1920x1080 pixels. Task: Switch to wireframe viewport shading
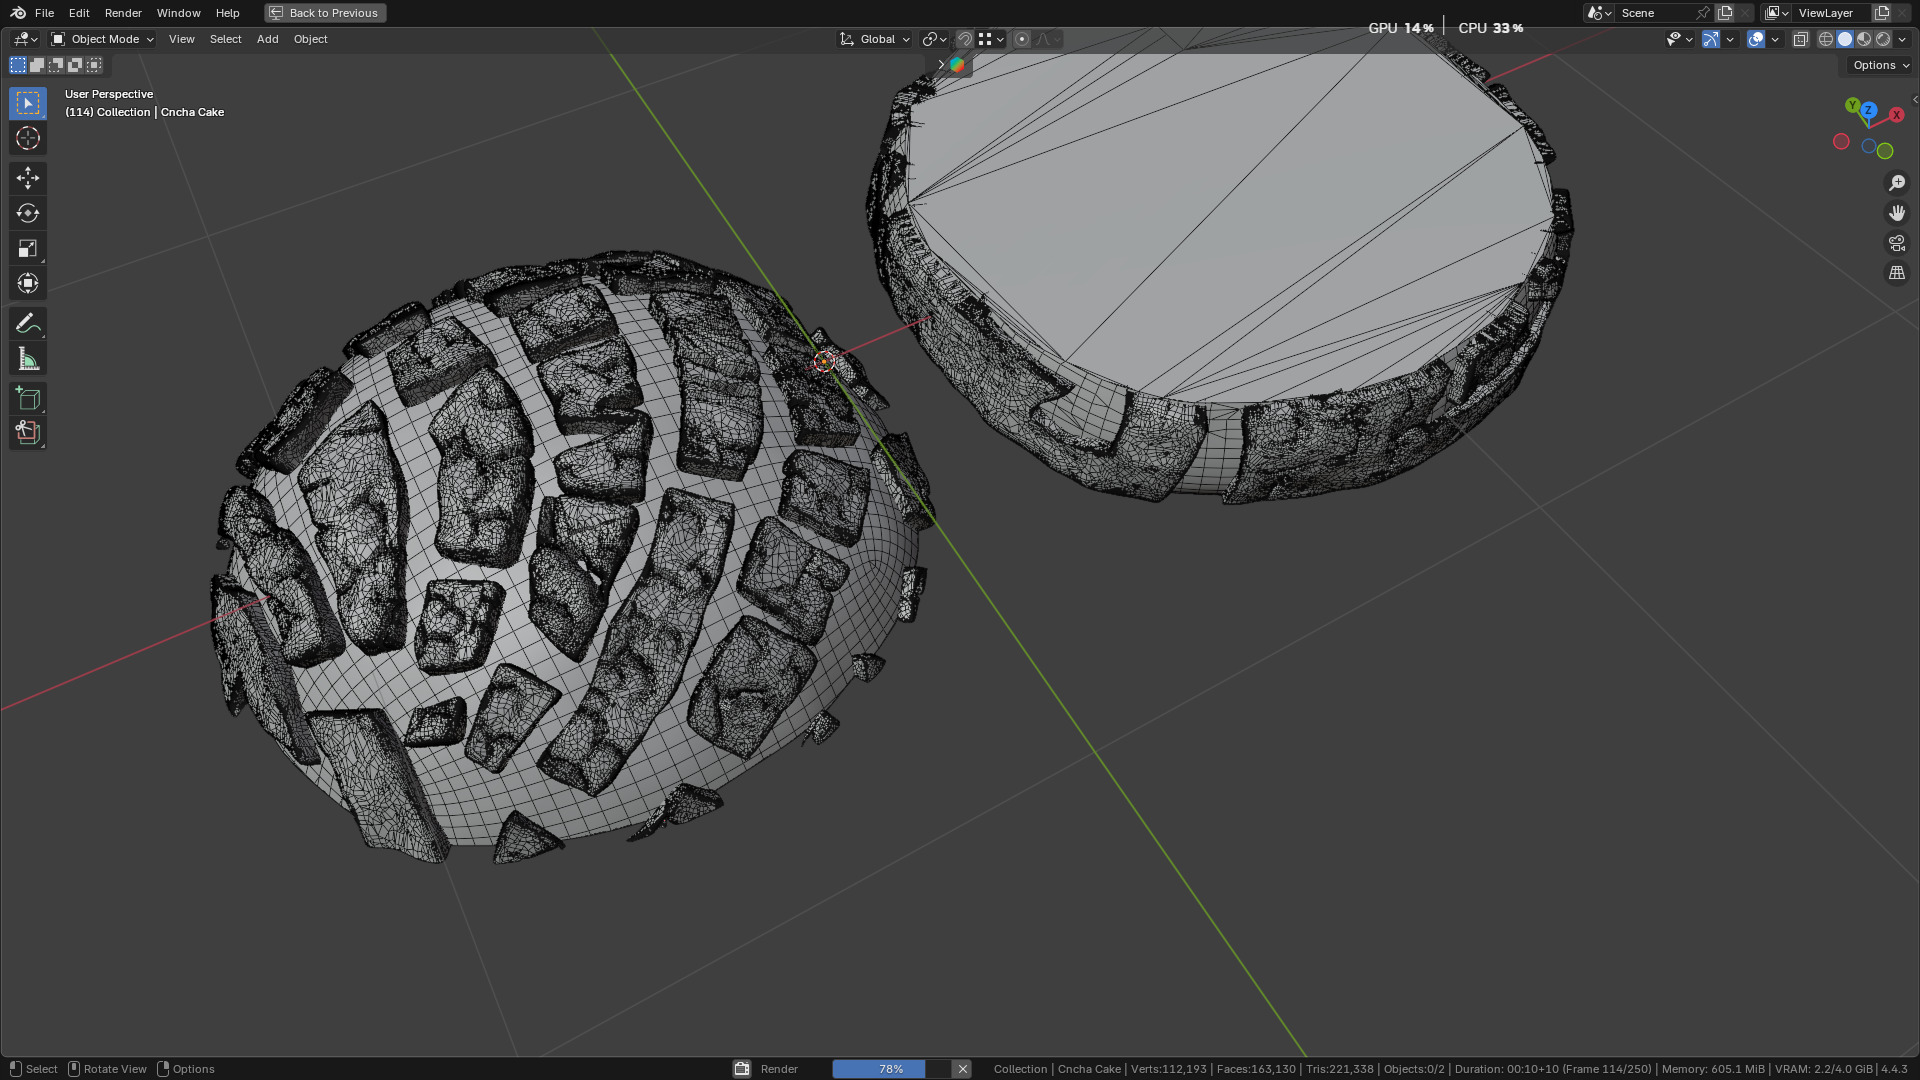[1825, 39]
